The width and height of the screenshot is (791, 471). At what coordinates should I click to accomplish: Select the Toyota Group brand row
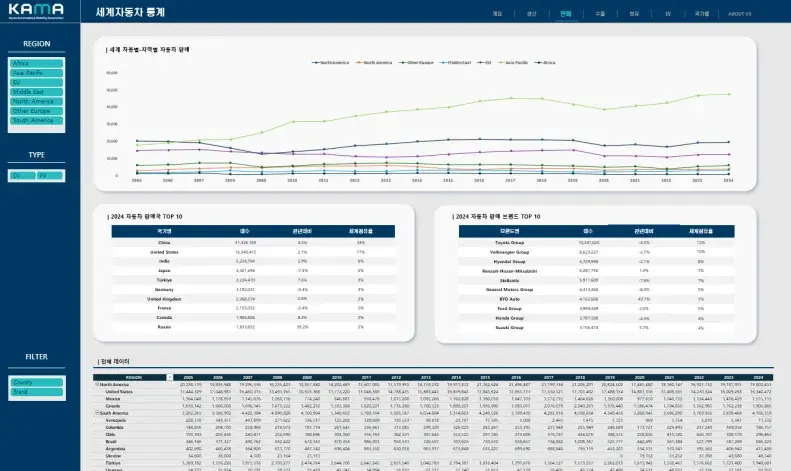point(596,243)
